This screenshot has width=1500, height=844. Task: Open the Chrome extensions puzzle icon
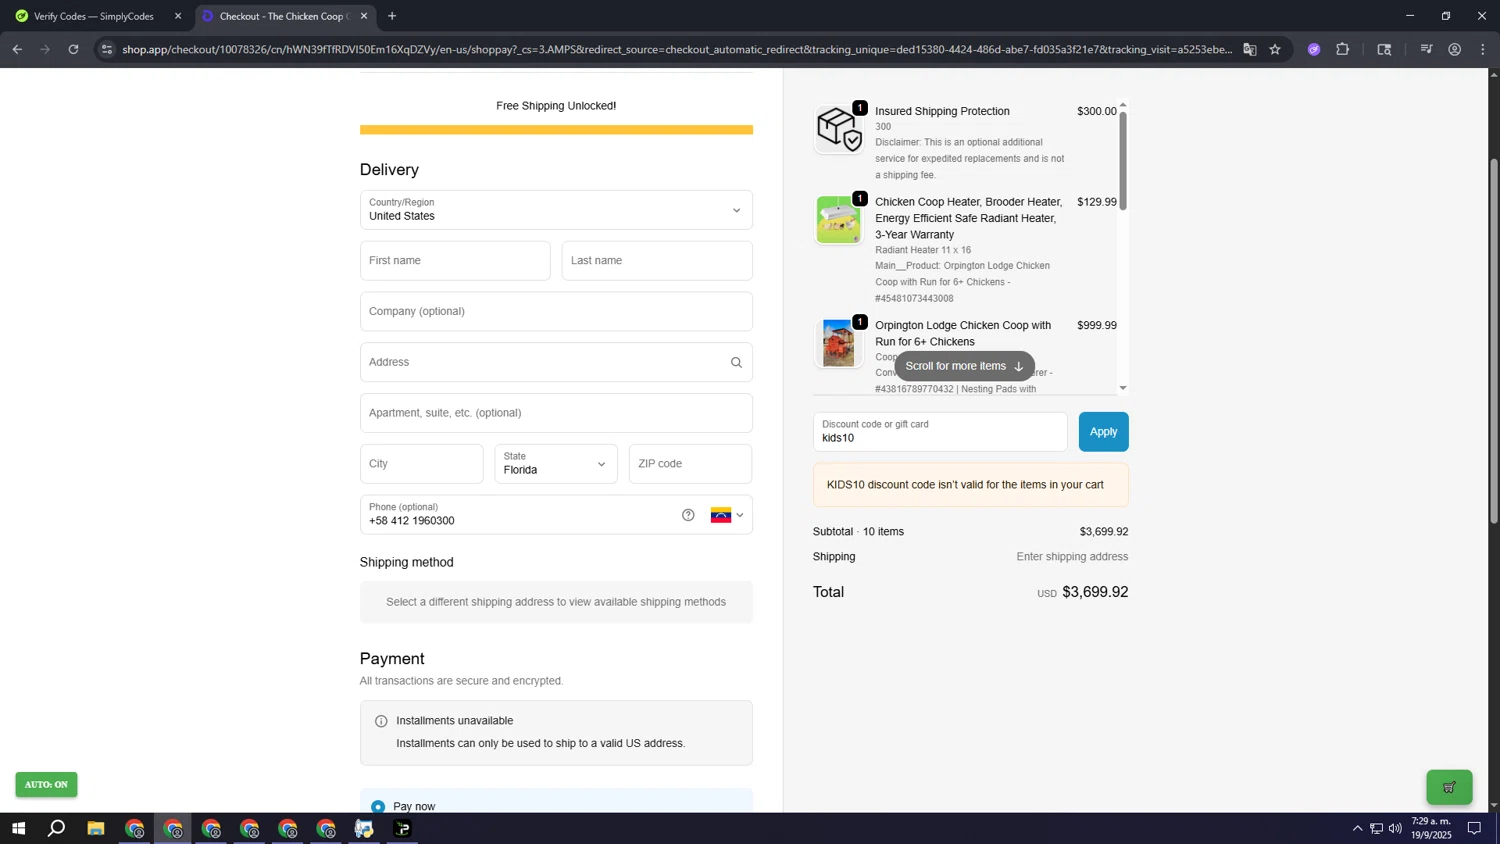point(1343,49)
